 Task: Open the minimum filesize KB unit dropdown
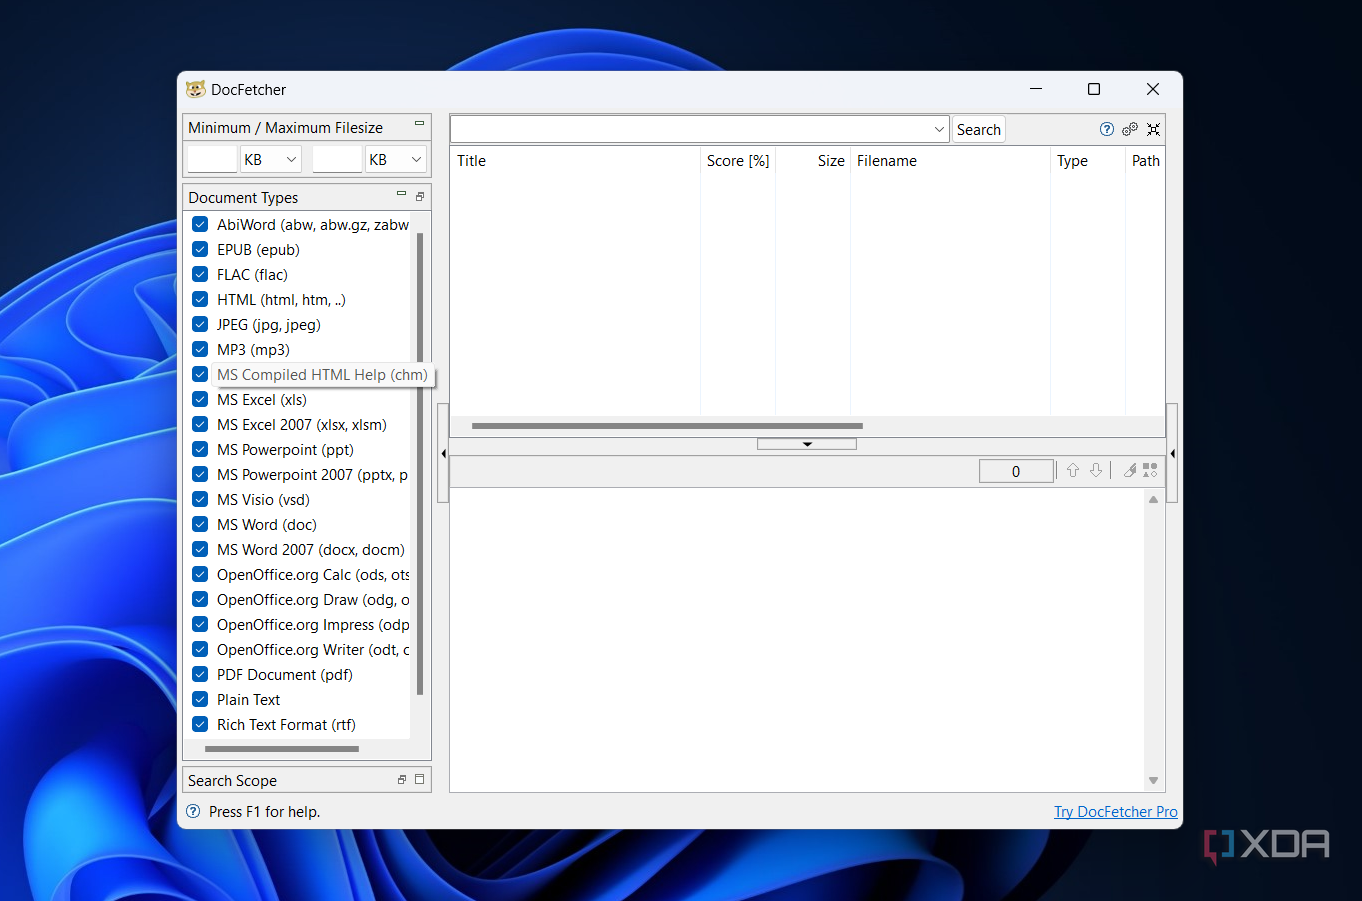271,159
